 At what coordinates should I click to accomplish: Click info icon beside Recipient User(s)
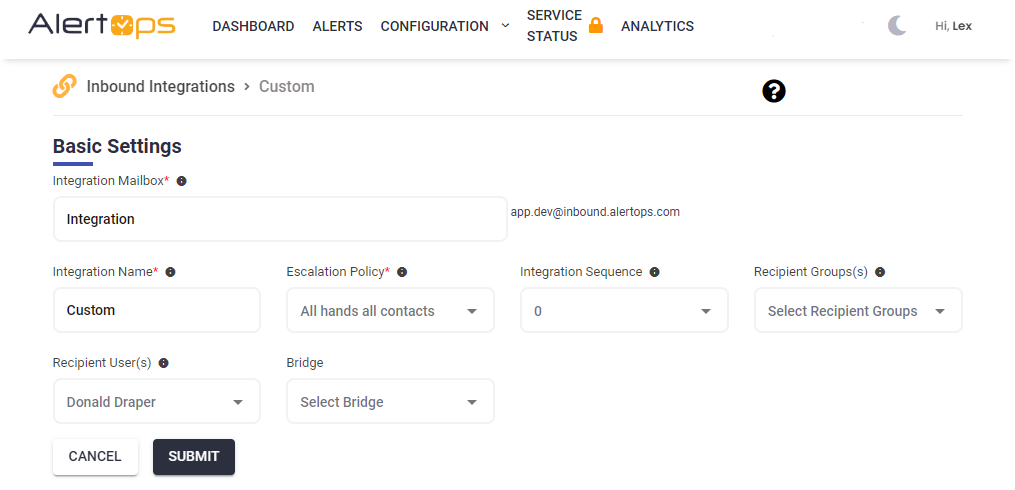coord(163,363)
